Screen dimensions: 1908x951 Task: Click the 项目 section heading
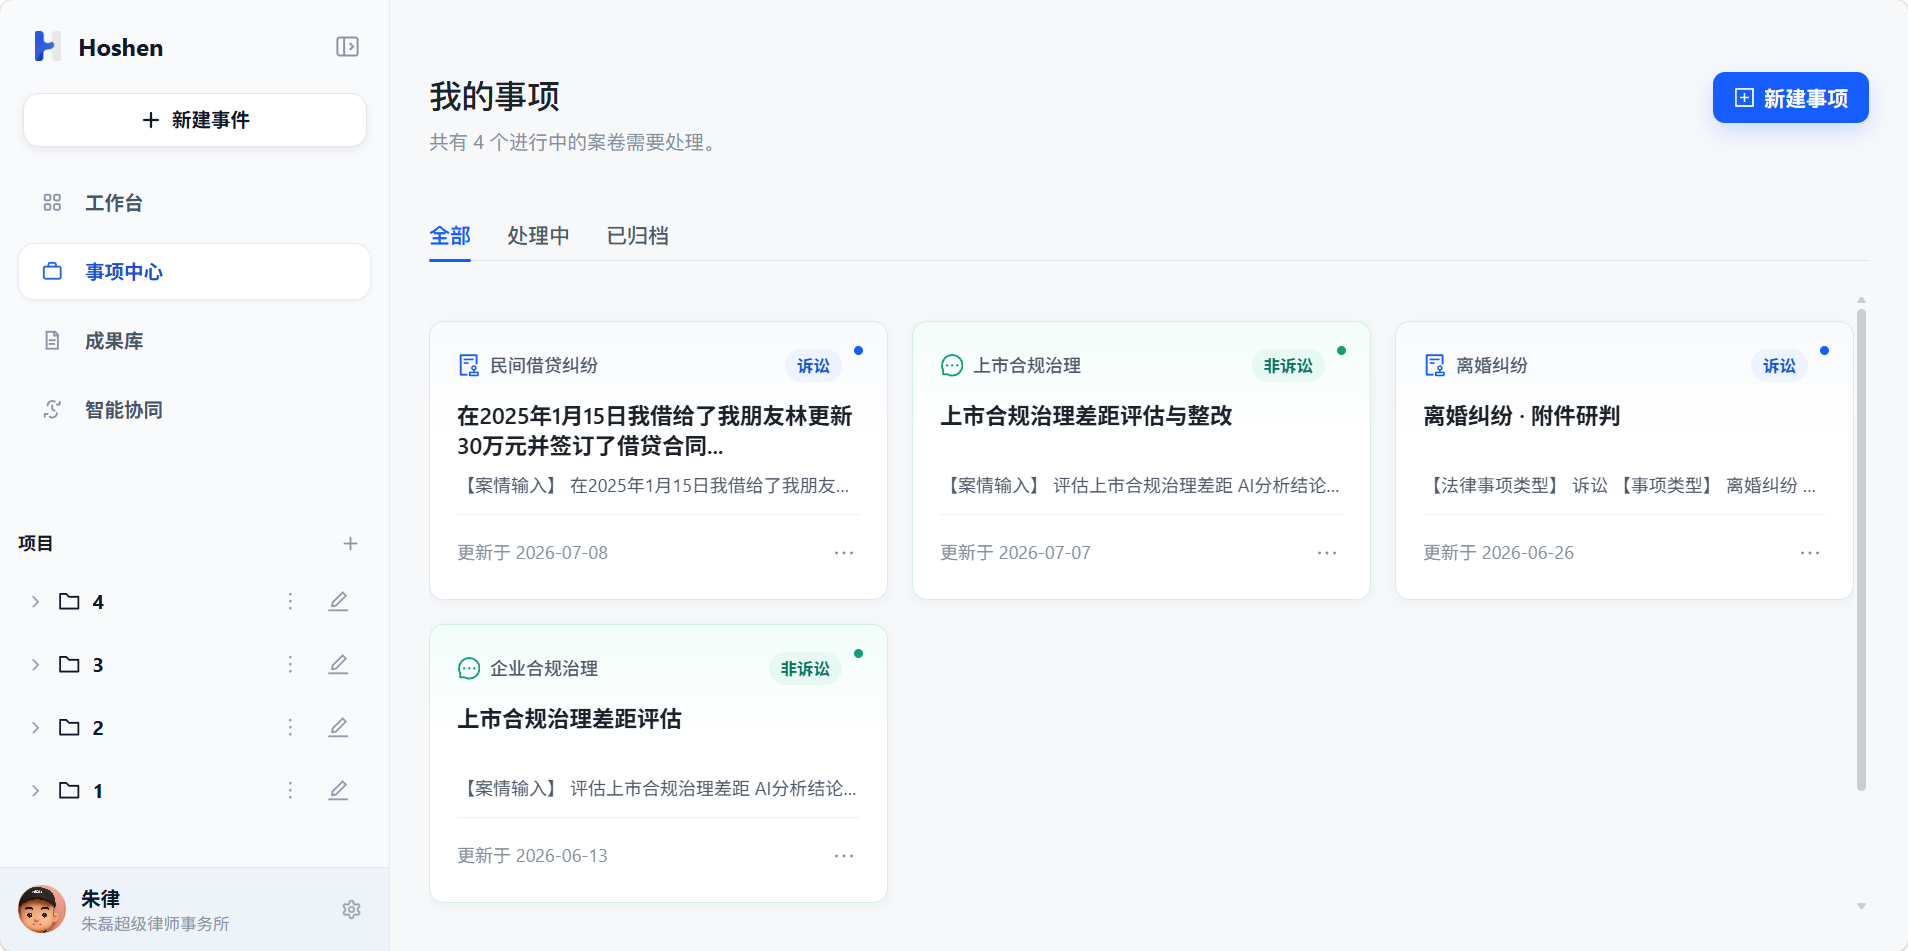click(x=36, y=544)
